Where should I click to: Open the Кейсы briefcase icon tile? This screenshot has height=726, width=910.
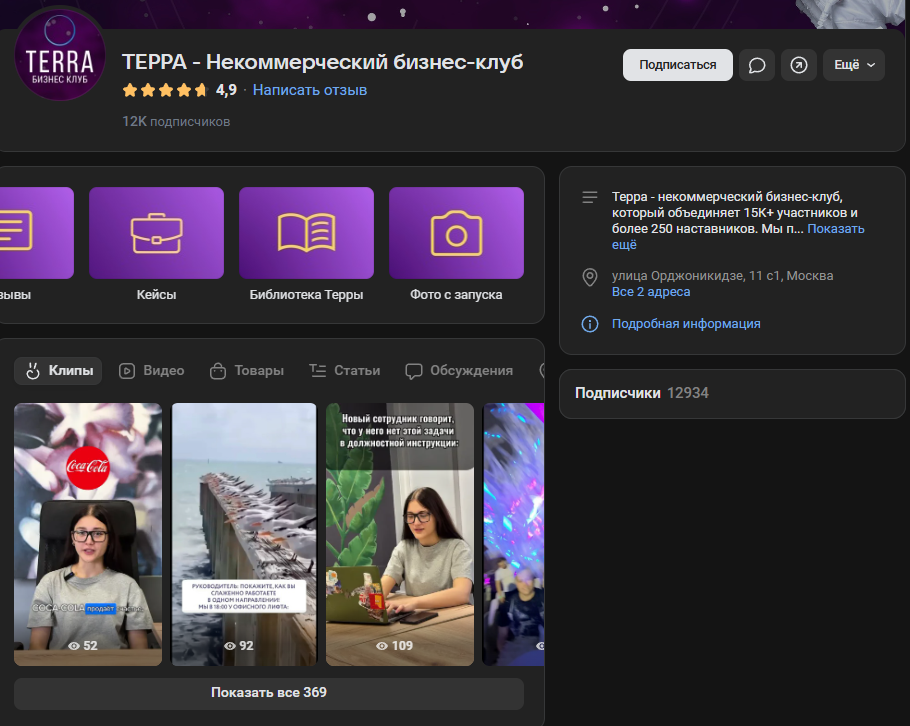tap(156, 233)
